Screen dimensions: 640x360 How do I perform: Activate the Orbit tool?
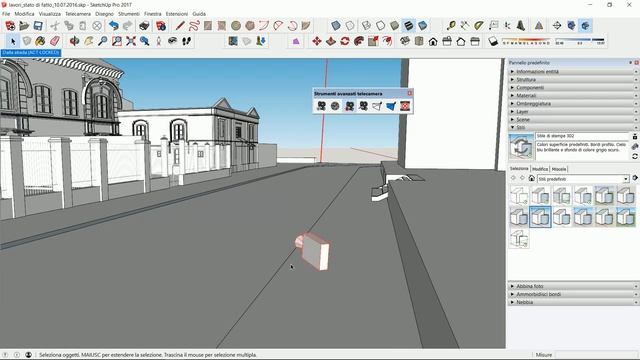click(74, 41)
